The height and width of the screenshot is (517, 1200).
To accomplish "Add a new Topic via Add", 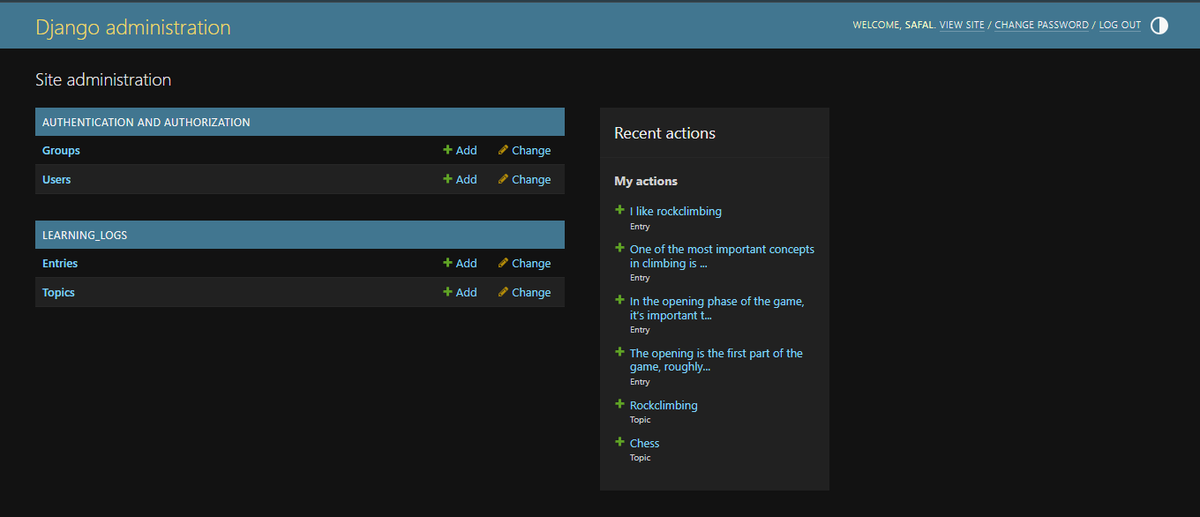I will tap(460, 292).
